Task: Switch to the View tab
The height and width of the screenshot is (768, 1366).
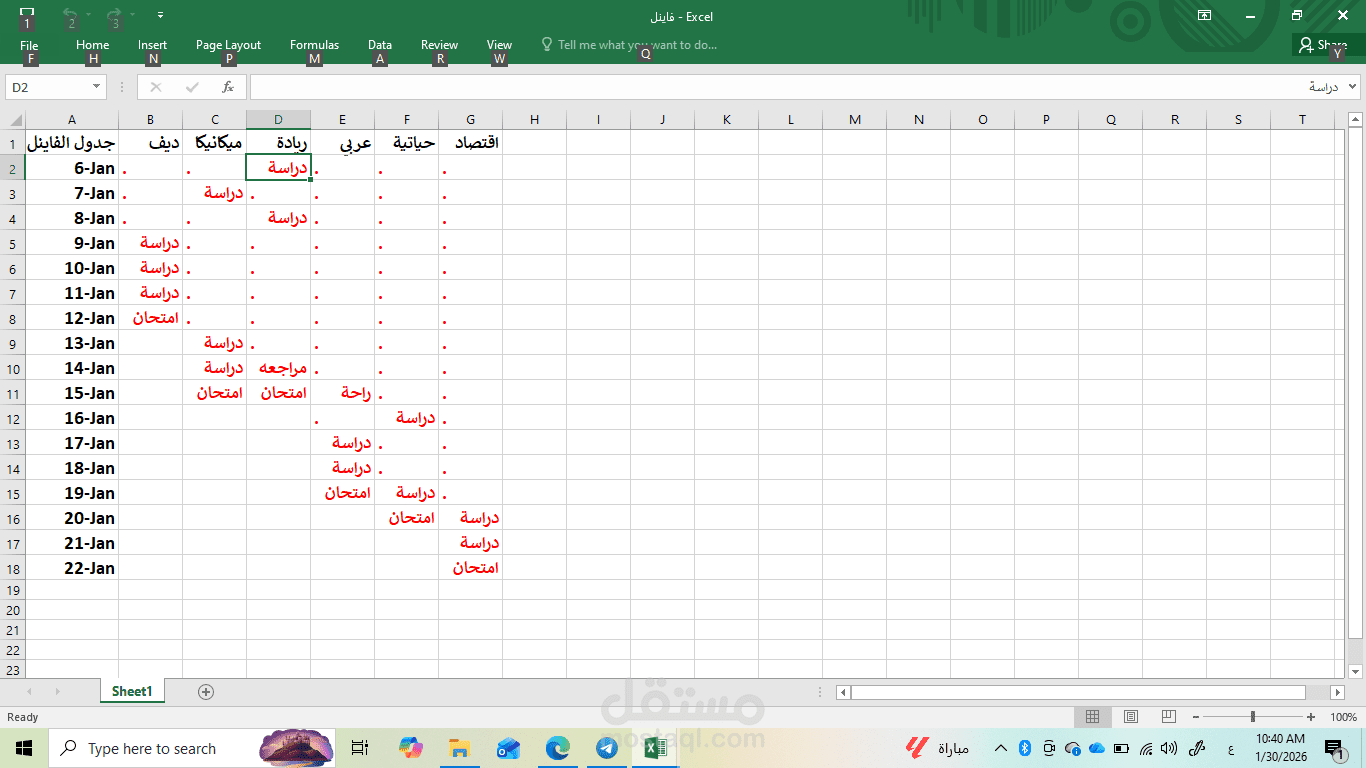Action: tap(499, 45)
